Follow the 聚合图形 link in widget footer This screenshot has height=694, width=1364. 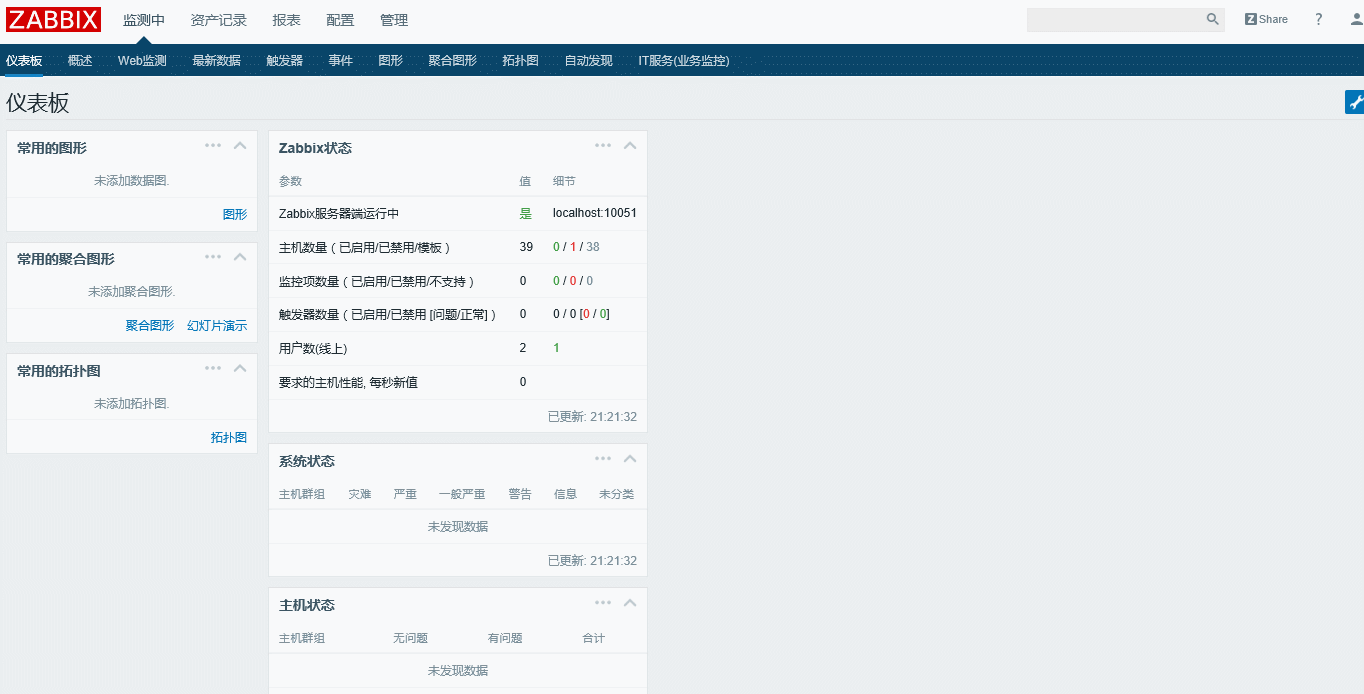click(150, 325)
